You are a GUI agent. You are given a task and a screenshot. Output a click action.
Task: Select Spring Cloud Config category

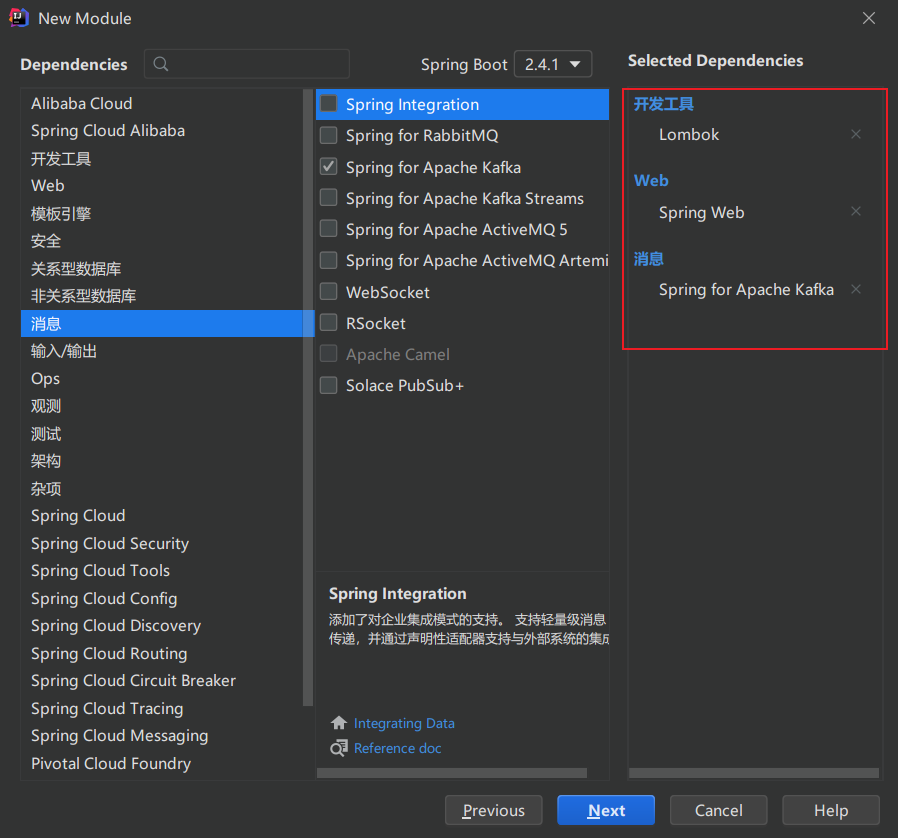pyautogui.click(x=162, y=599)
